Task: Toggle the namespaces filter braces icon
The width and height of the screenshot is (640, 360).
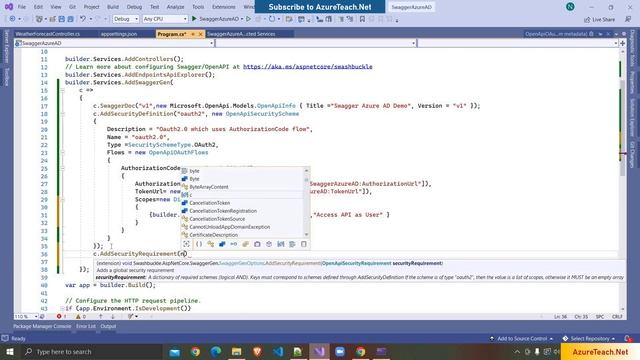Action: pos(199,244)
